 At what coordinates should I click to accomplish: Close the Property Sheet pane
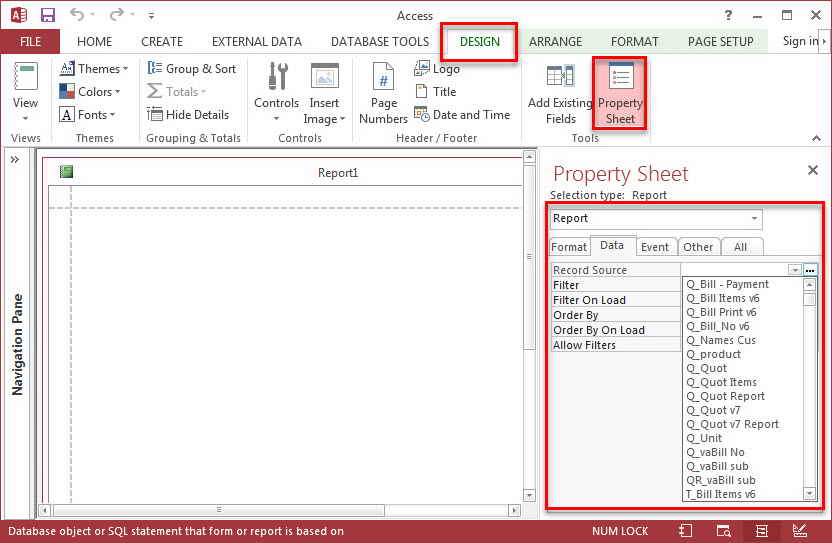pyautogui.click(x=812, y=170)
